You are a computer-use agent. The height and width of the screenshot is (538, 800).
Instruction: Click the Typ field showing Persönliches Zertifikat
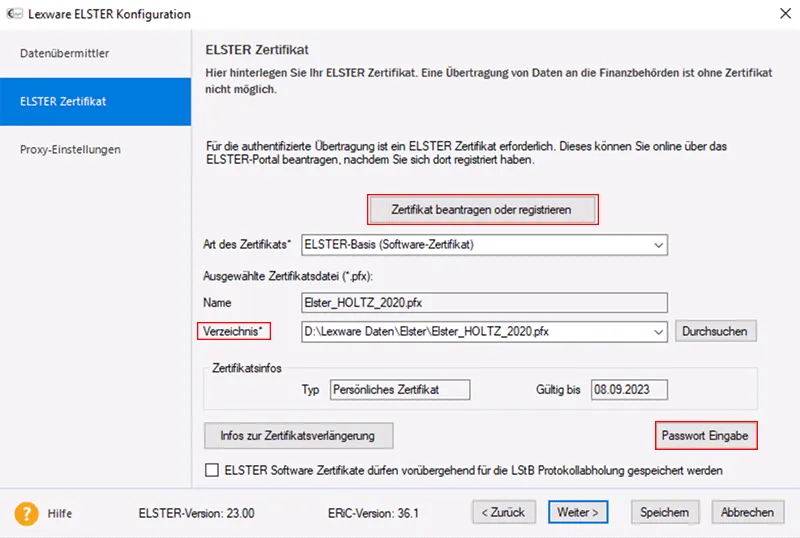pyautogui.click(x=398, y=389)
